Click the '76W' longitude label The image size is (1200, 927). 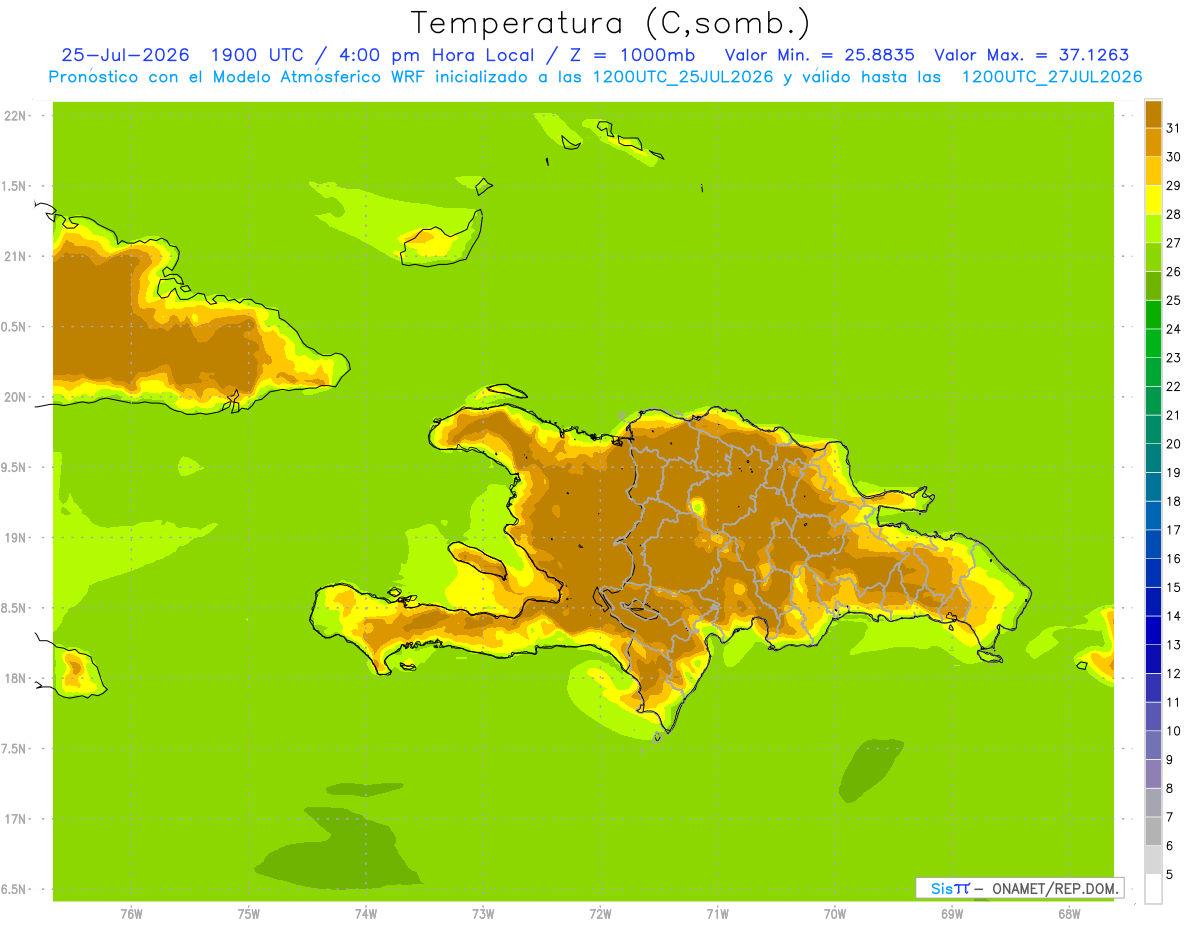click(x=131, y=914)
